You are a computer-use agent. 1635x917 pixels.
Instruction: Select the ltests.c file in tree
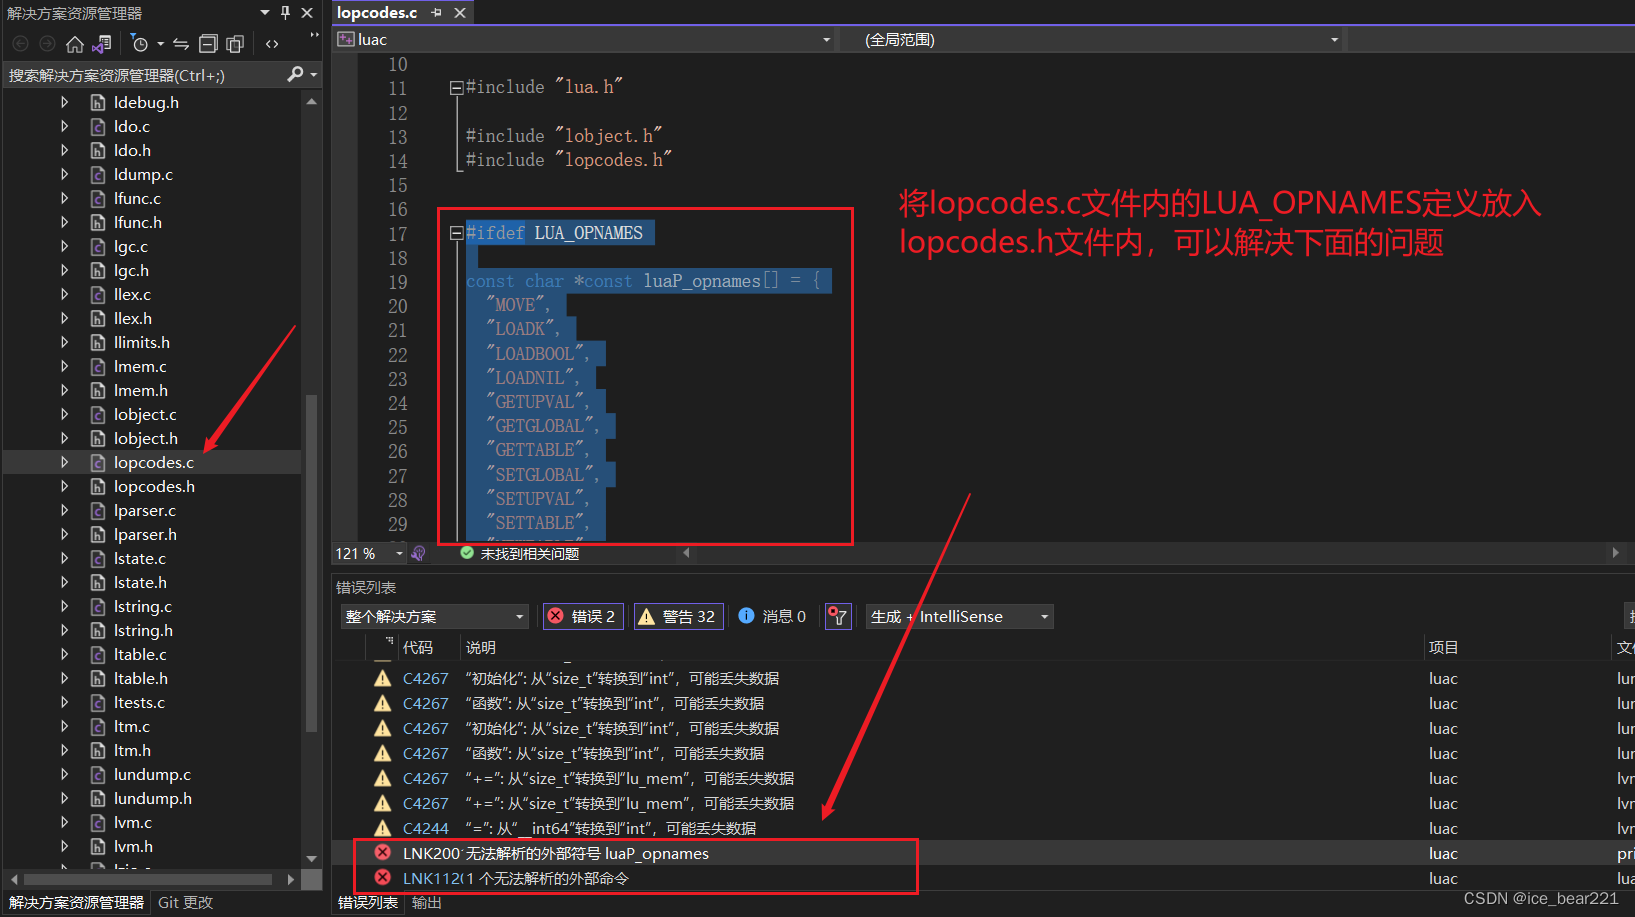pos(139,703)
